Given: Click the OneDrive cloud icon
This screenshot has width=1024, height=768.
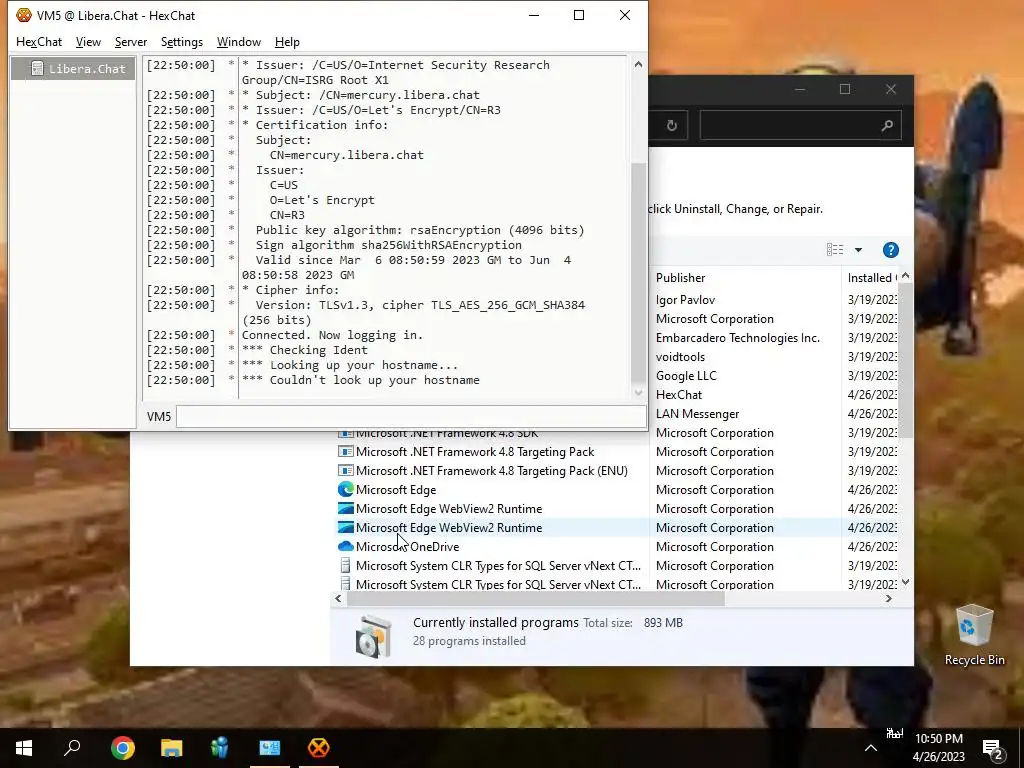Looking at the screenshot, I should [x=345, y=546].
